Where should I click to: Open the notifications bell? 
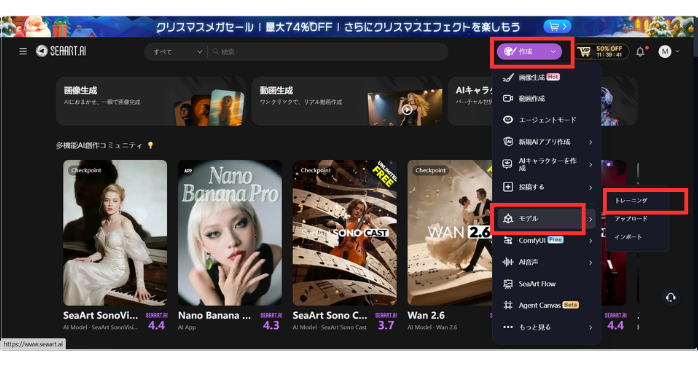pyautogui.click(x=640, y=52)
